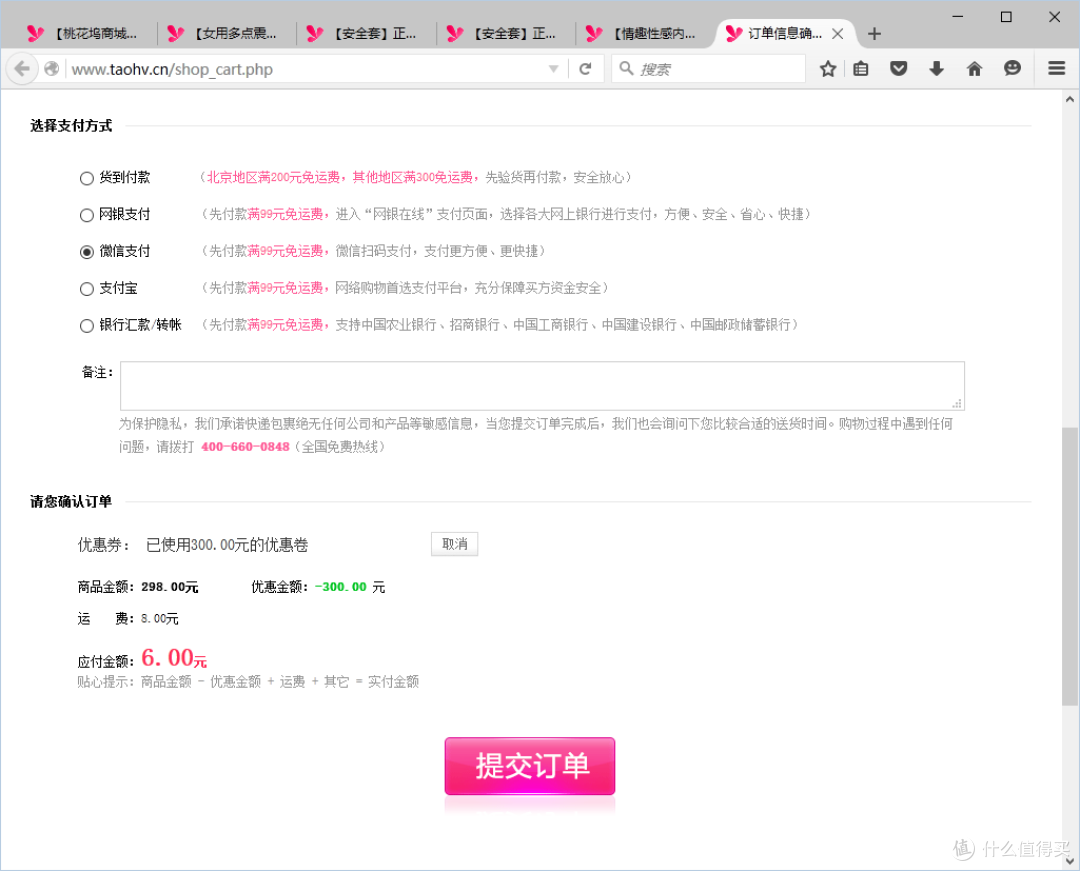Close the browser window
The image size is (1080, 871).
[1055, 17]
